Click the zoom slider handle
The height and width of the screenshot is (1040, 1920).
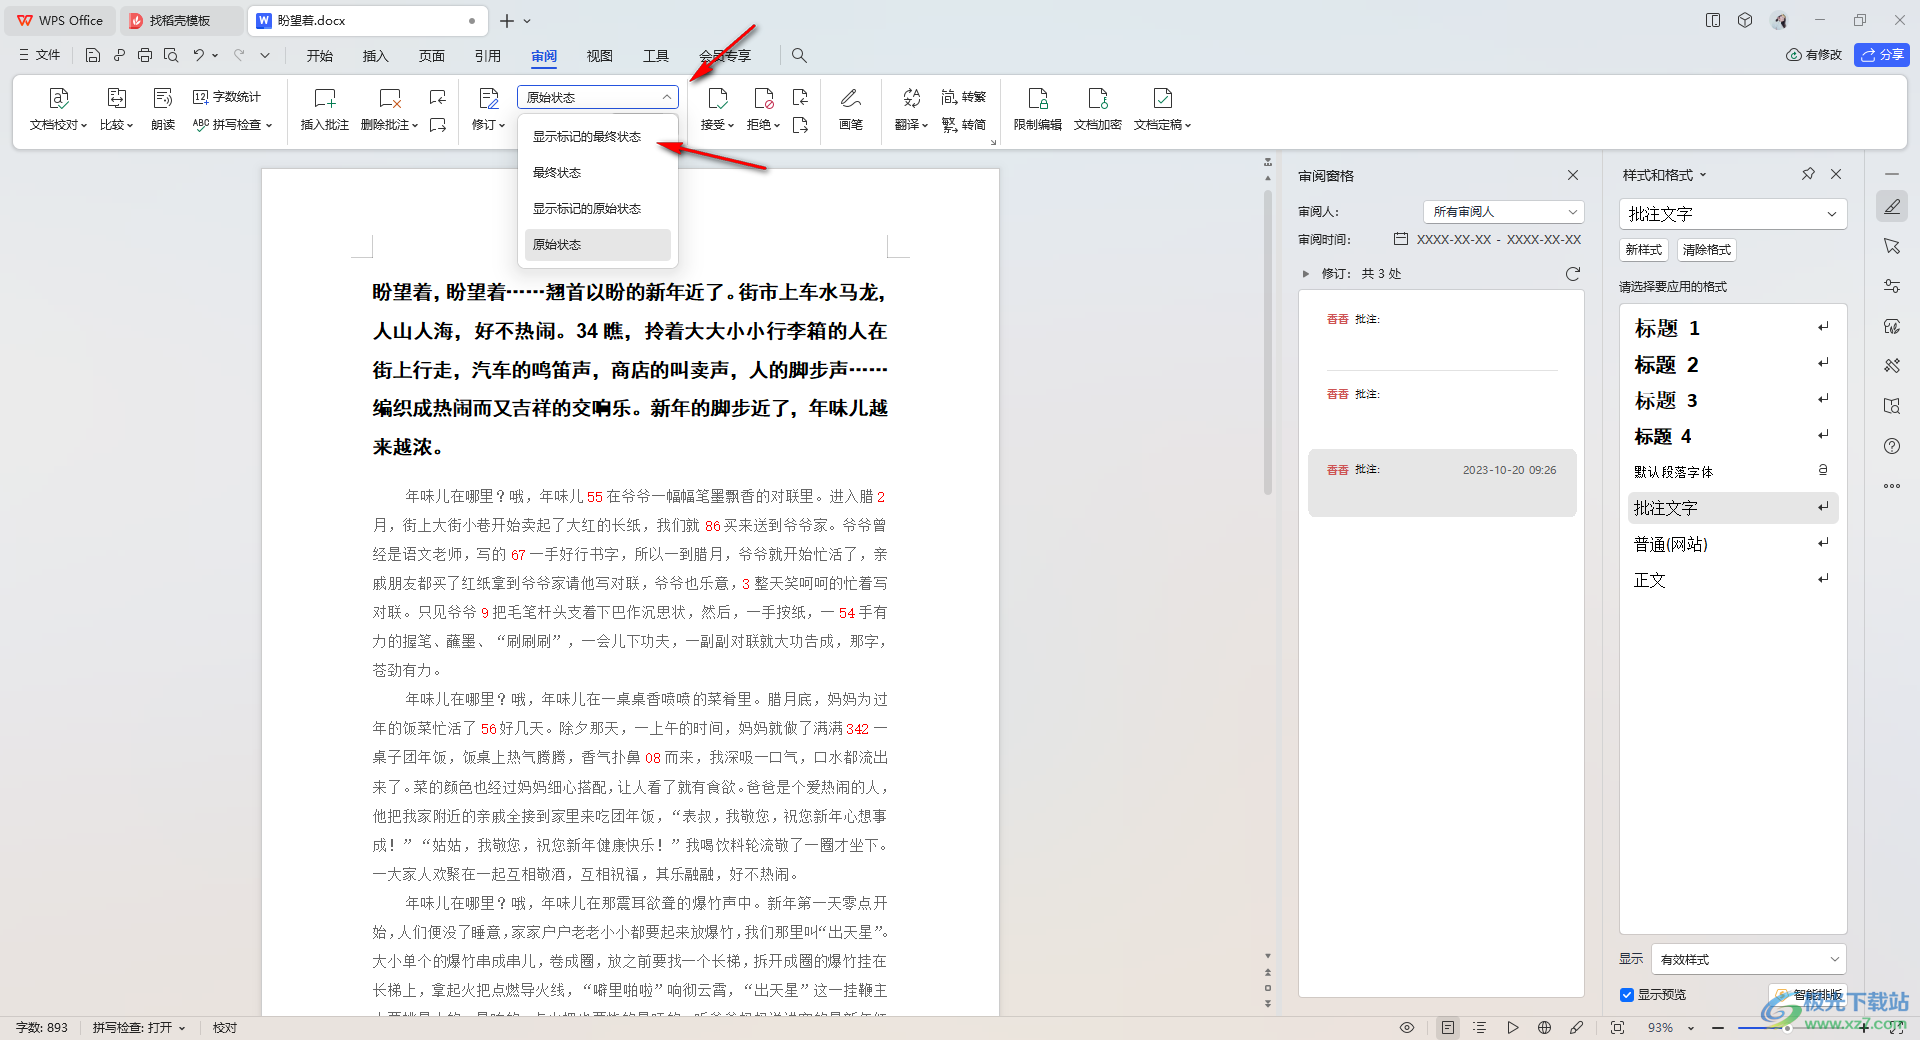(x=1786, y=1028)
